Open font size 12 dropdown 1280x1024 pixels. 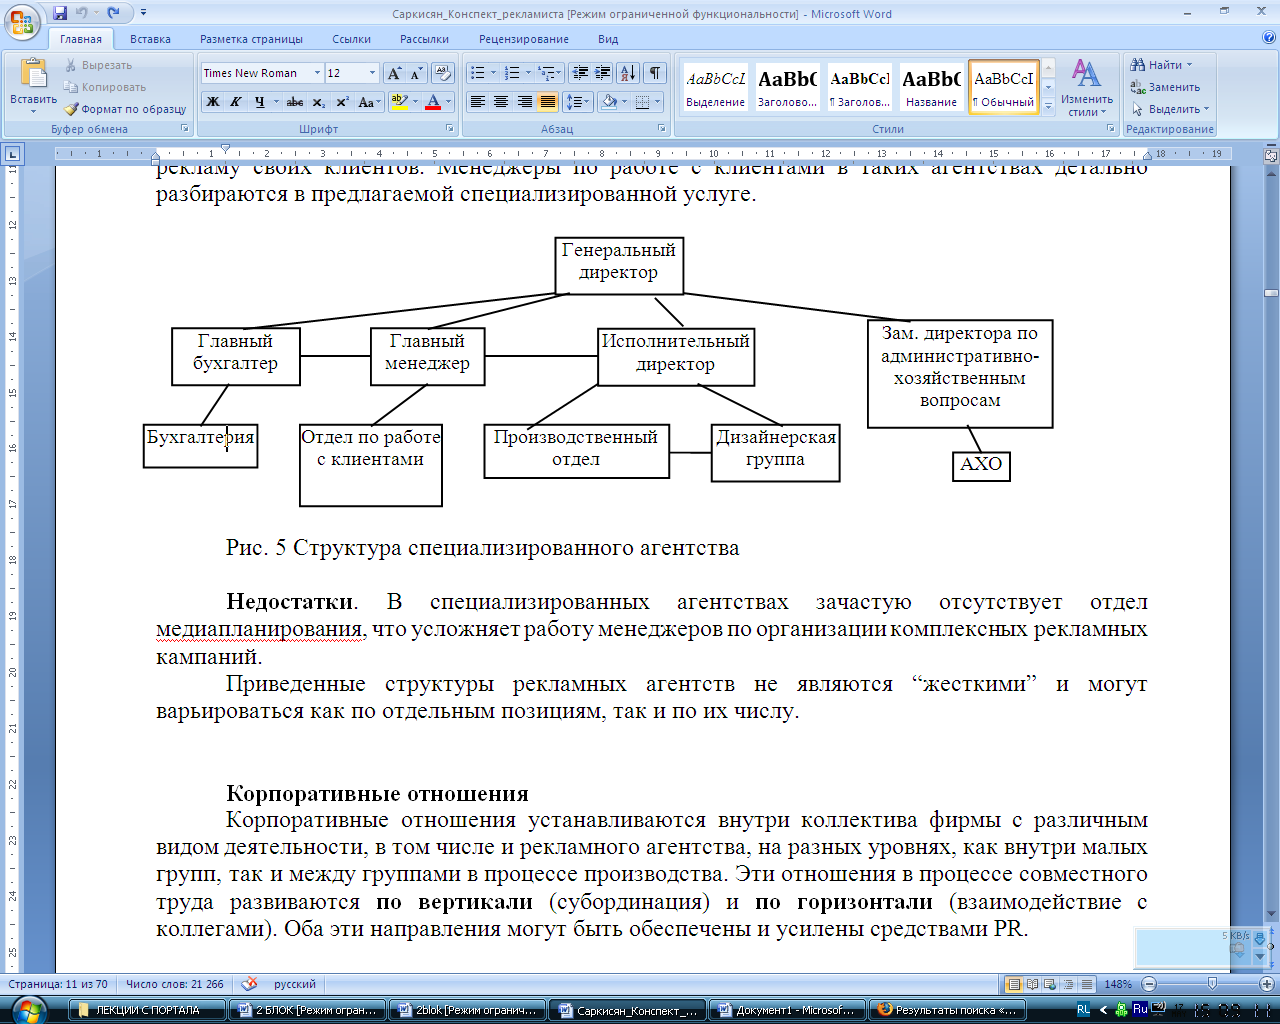(x=372, y=73)
